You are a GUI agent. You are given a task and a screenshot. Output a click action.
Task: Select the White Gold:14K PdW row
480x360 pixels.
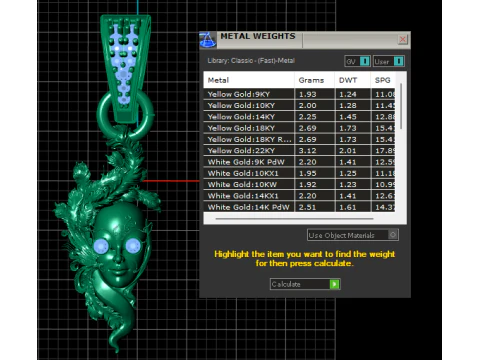pos(299,207)
